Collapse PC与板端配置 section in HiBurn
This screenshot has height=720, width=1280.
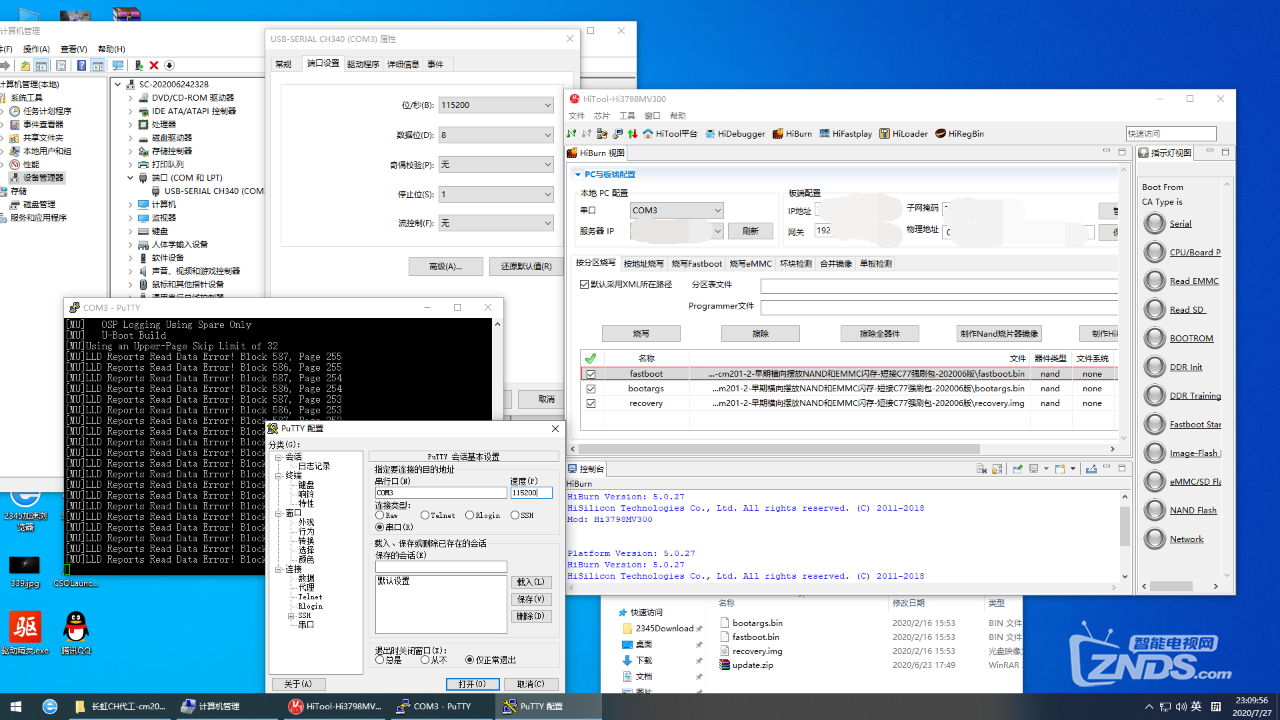(x=577, y=174)
